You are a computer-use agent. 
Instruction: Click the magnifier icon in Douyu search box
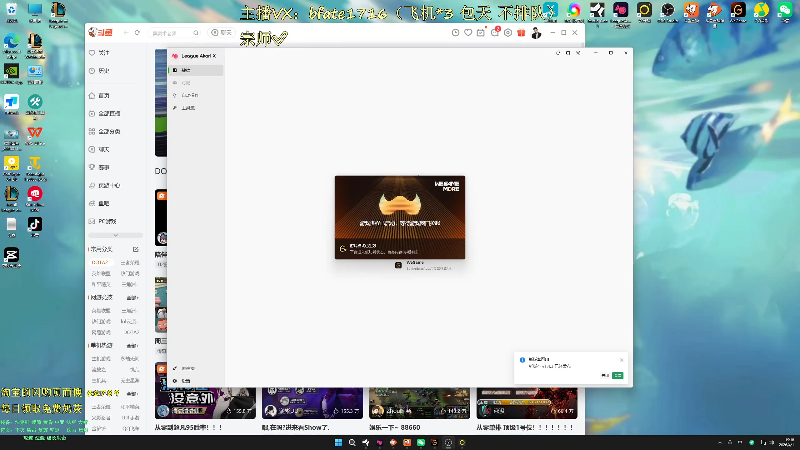tap(196, 33)
